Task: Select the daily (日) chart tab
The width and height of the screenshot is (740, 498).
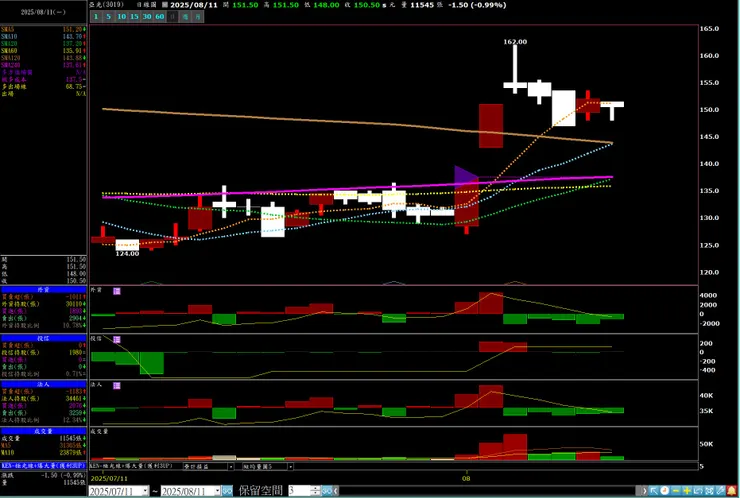Action: (x=172, y=17)
